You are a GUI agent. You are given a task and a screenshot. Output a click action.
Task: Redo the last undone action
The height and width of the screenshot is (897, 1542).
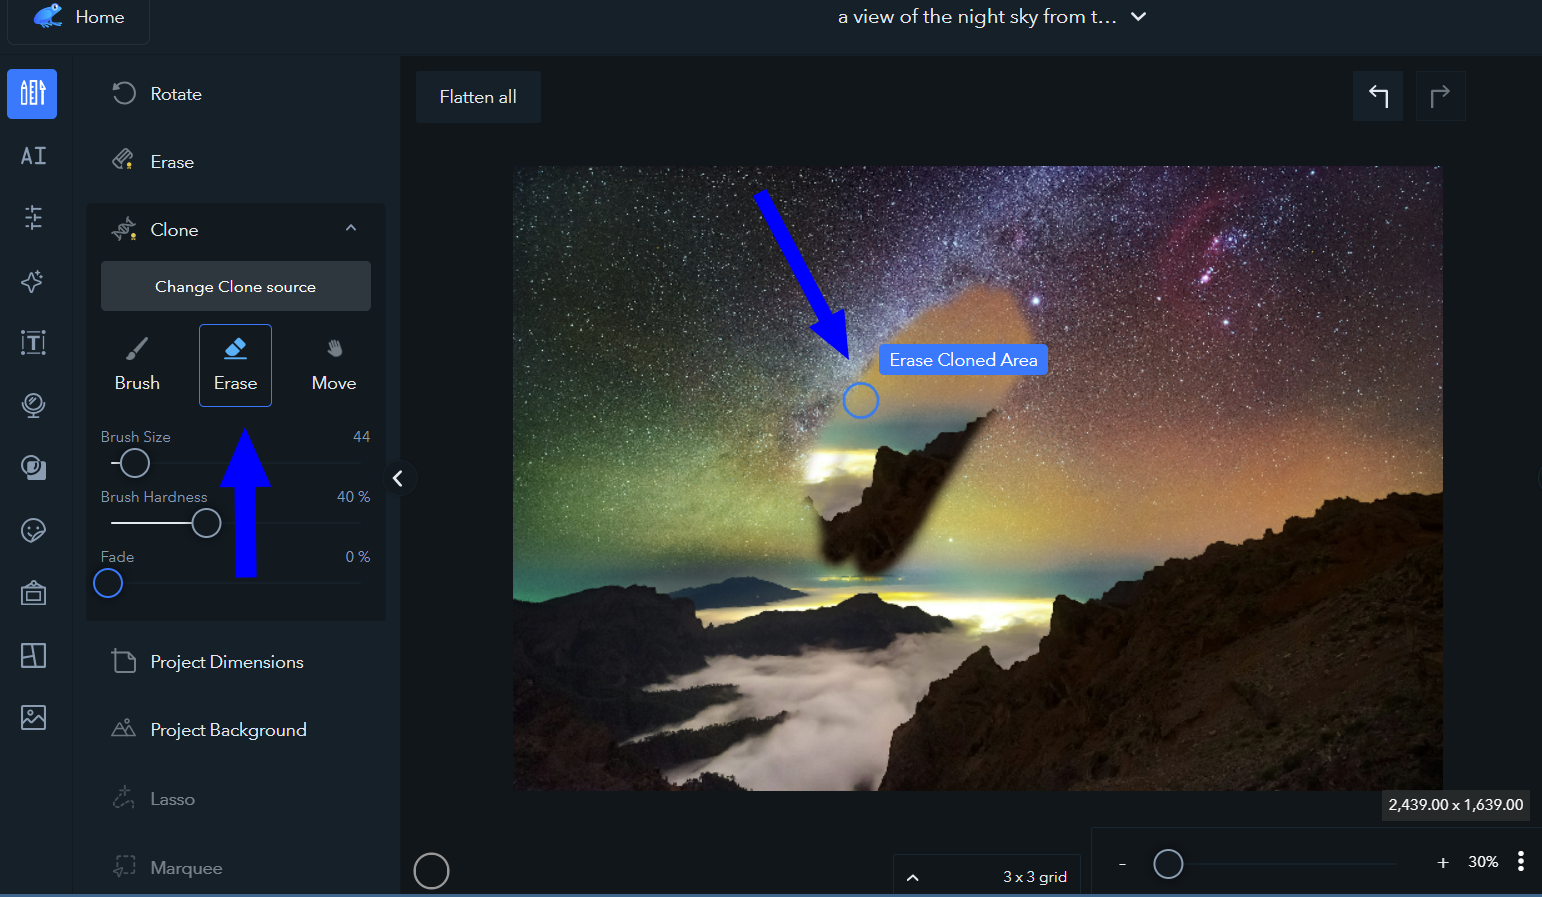[x=1441, y=96]
